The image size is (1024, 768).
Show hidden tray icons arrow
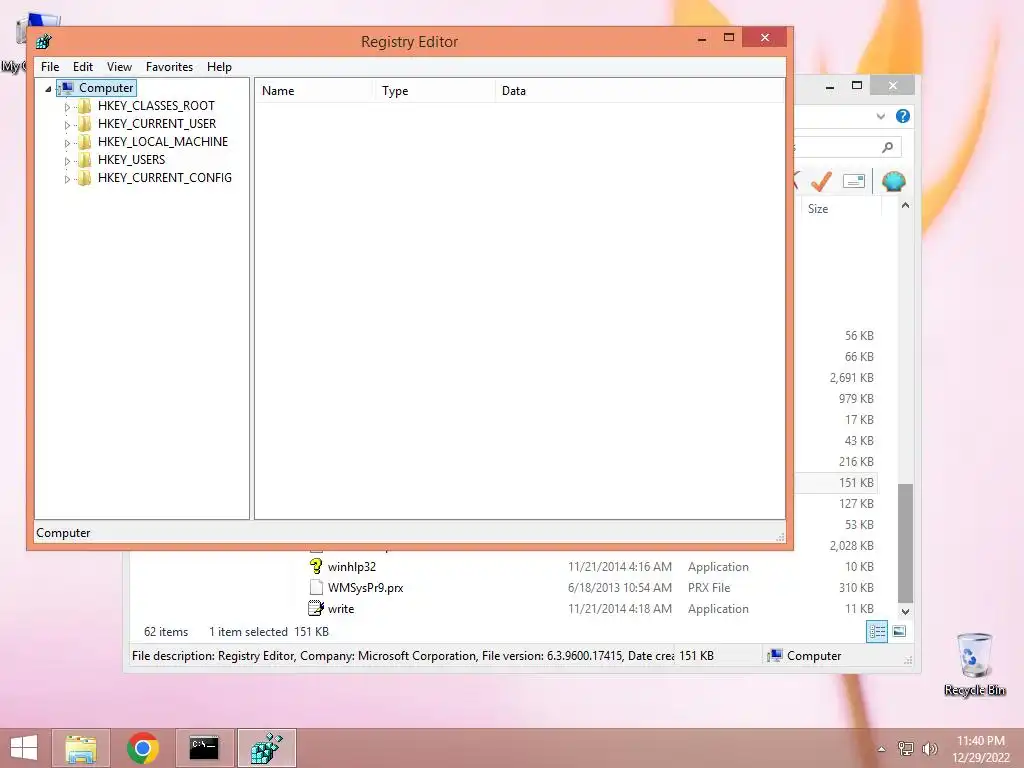[882, 749]
